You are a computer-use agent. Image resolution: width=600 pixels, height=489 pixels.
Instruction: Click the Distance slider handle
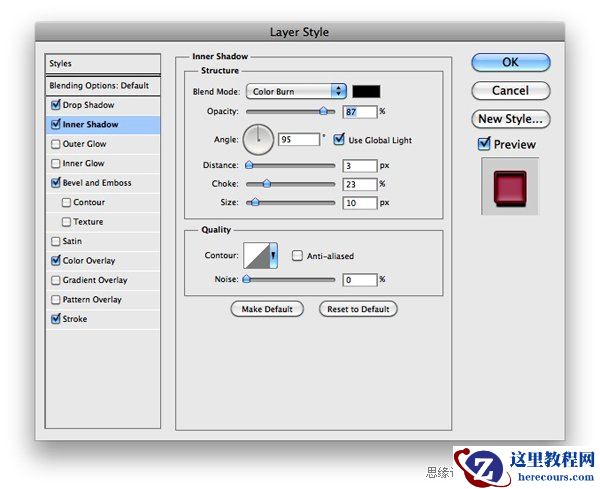click(x=249, y=165)
